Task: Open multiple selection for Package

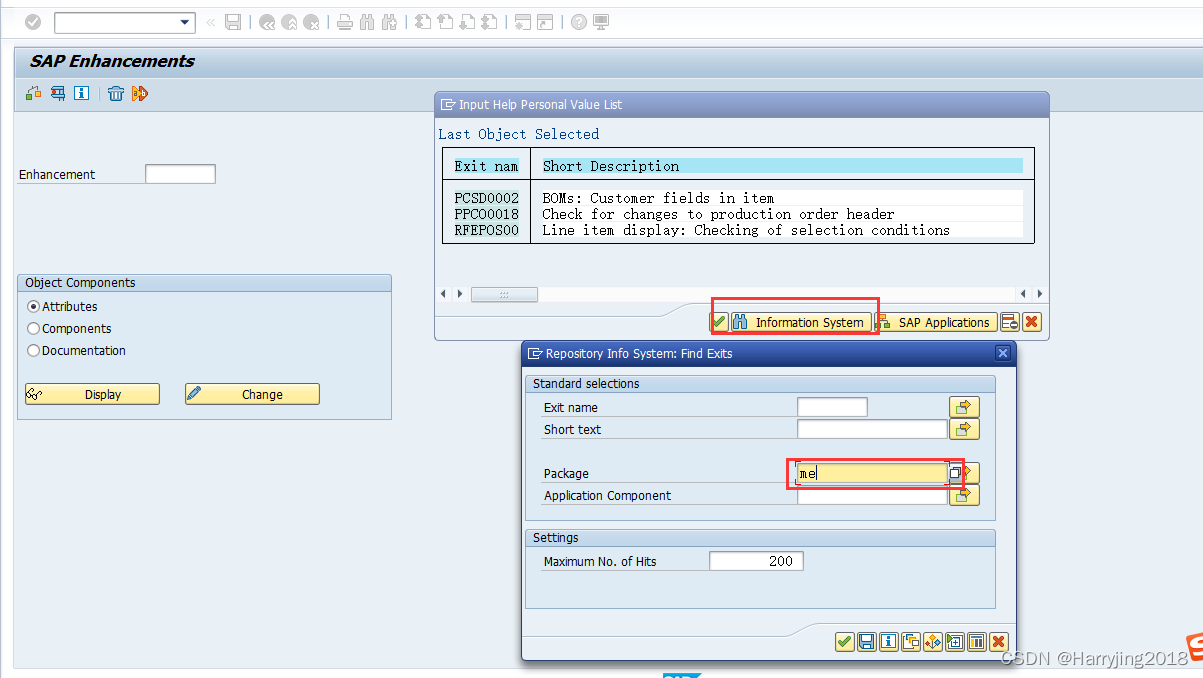Action: (972, 473)
